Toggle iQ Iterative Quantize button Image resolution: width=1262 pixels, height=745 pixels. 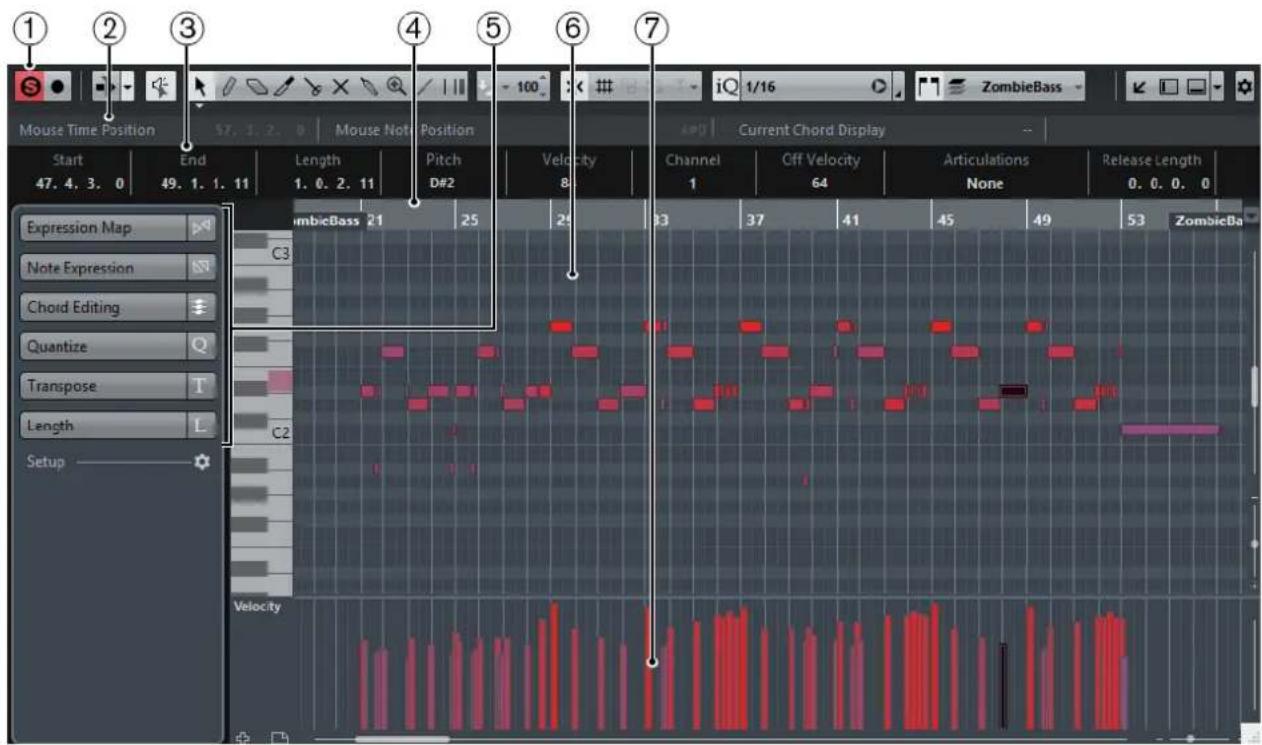tap(725, 87)
